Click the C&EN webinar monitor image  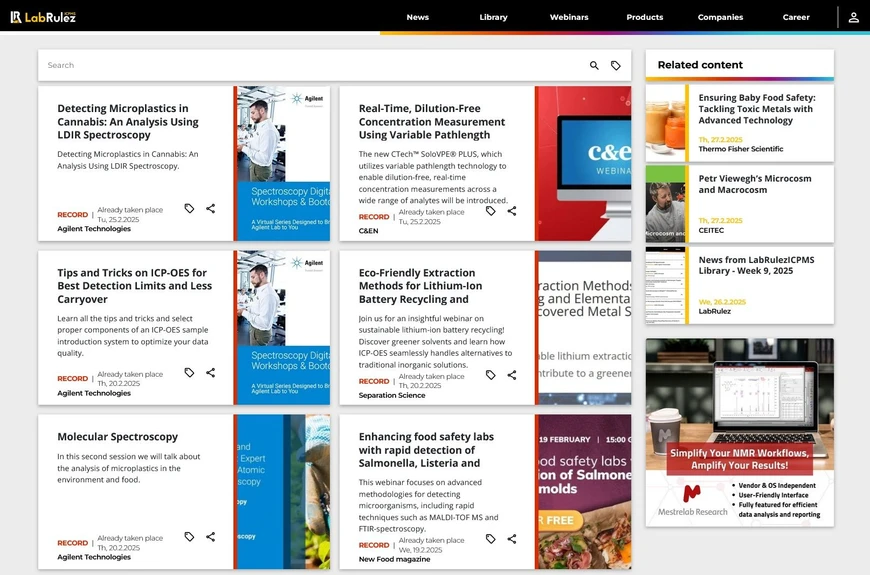pyautogui.click(x=584, y=163)
